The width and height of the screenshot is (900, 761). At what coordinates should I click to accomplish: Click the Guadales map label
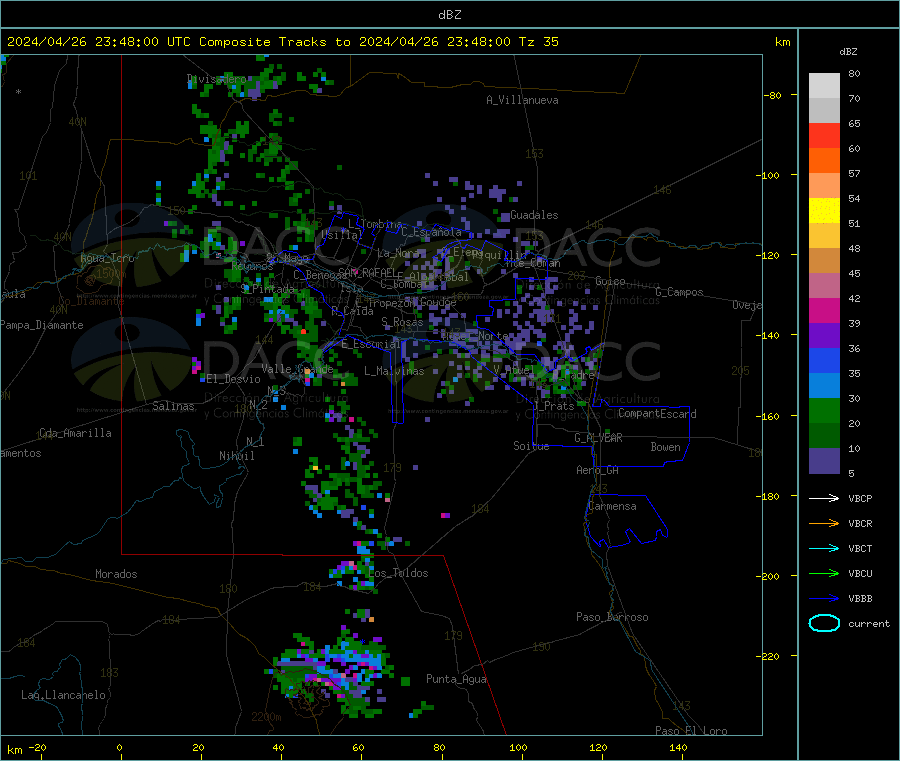point(534,215)
